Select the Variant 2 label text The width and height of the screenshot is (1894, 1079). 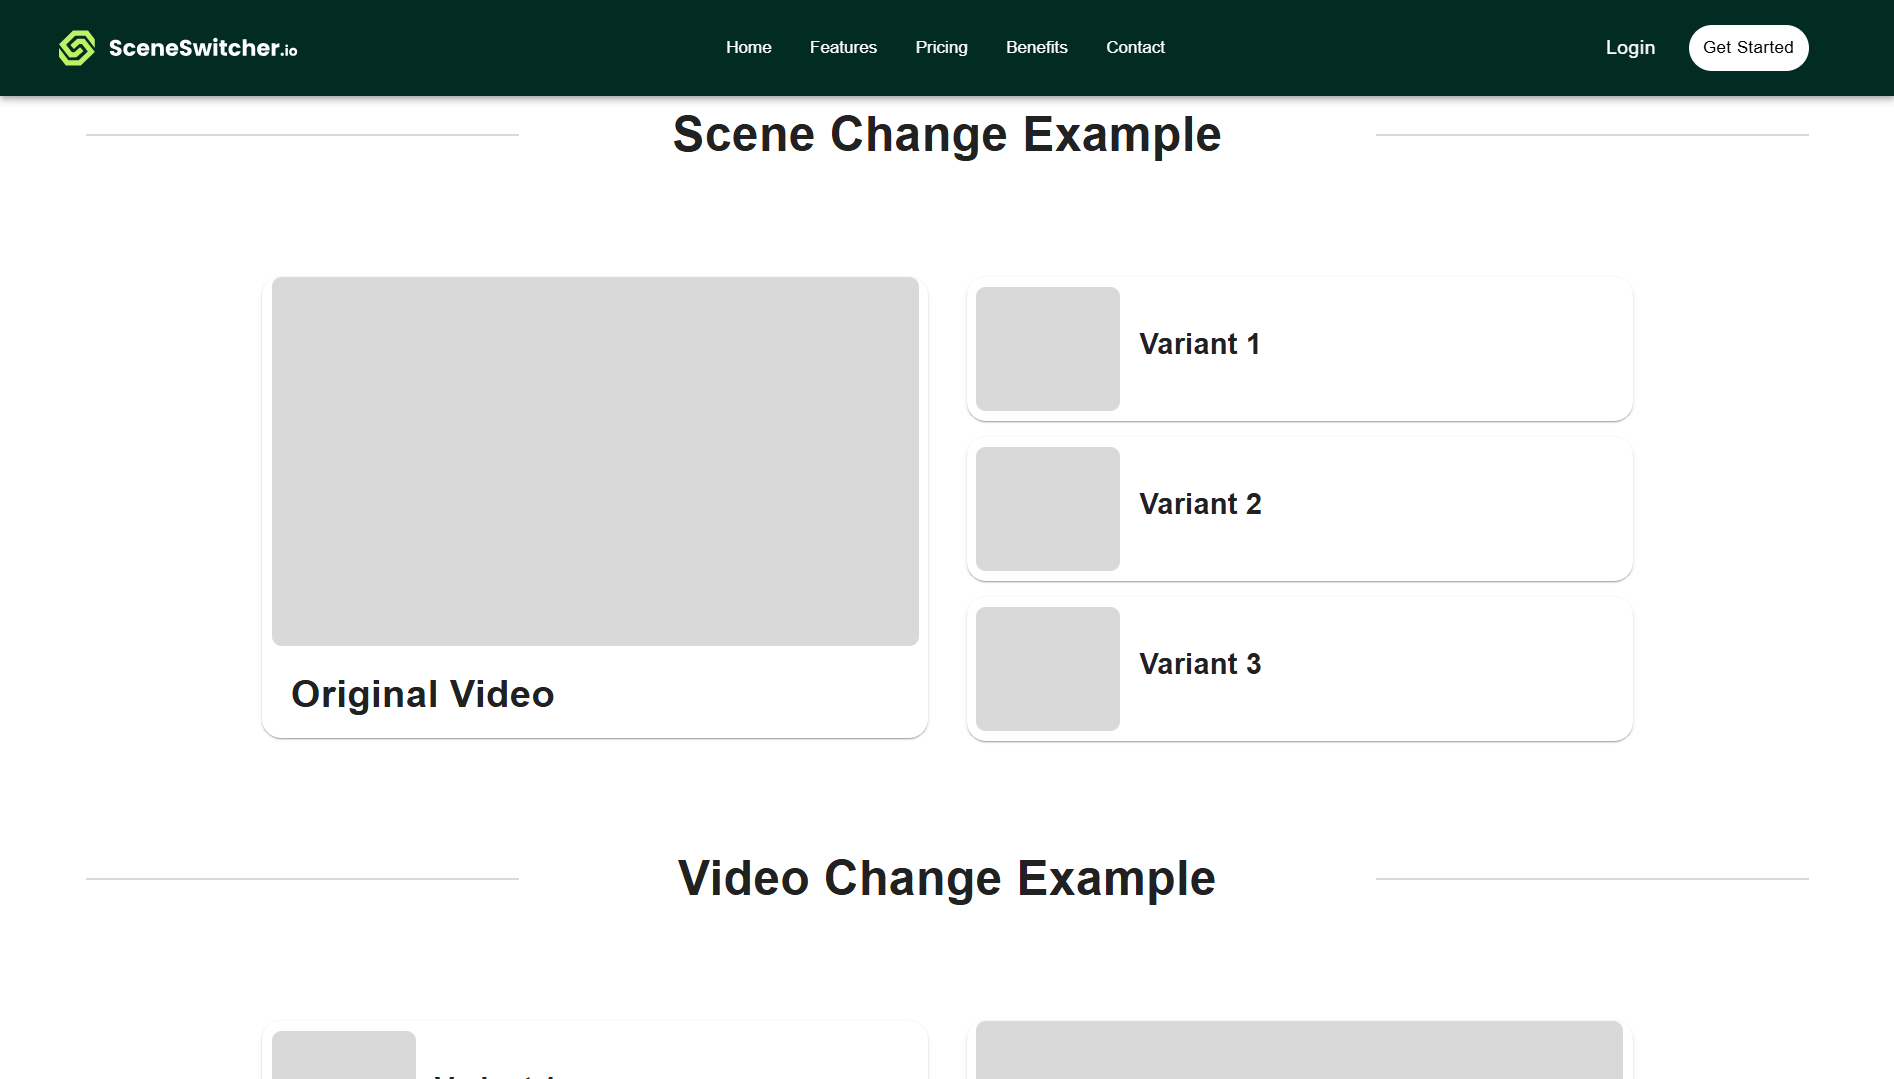point(1200,504)
